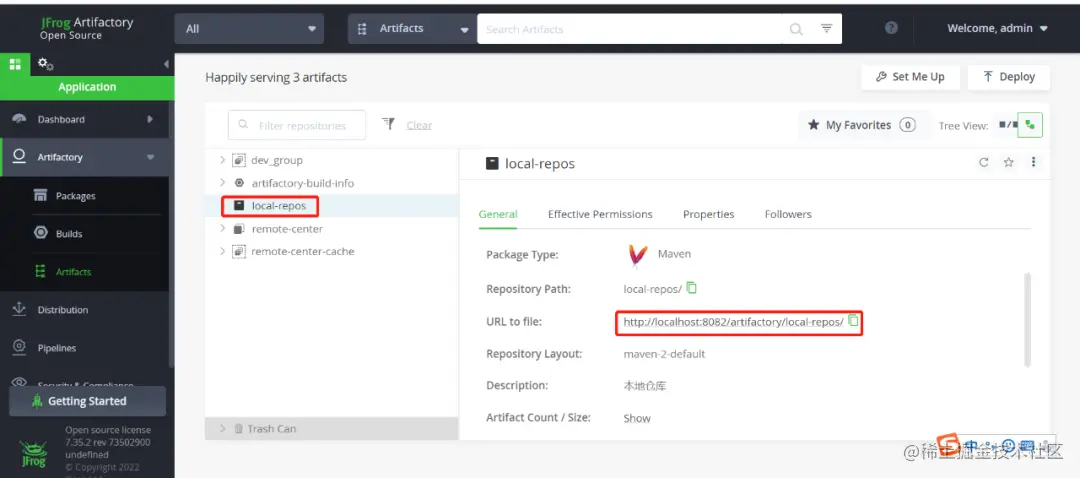Refresh local-repos with the reload icon
The width and height of the screenshot is (1080, 478).
click(984, 163)
